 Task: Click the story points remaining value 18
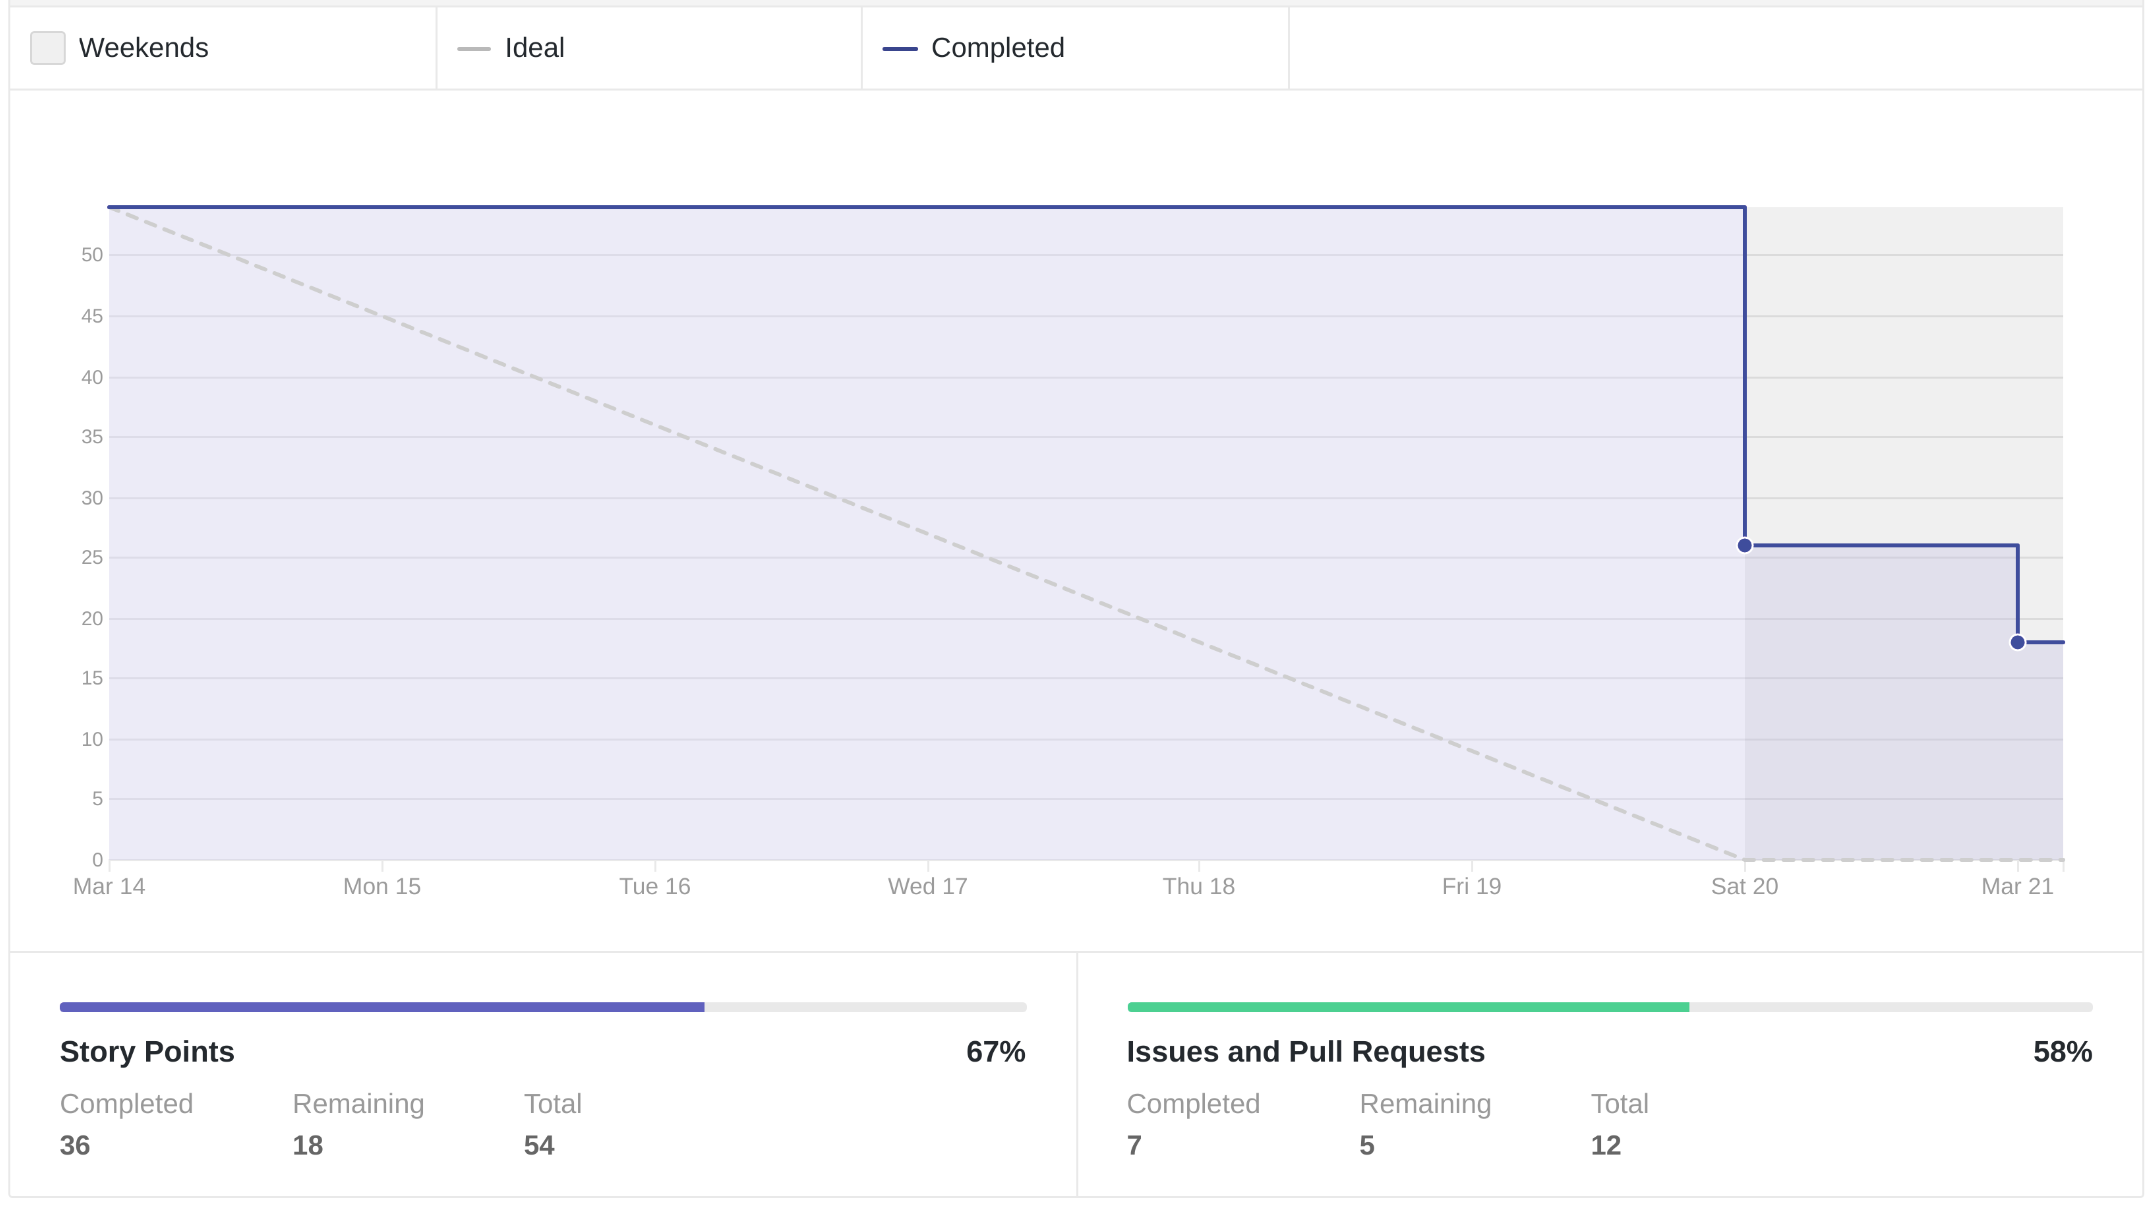pyautogui.click(x=308, y=1146)
